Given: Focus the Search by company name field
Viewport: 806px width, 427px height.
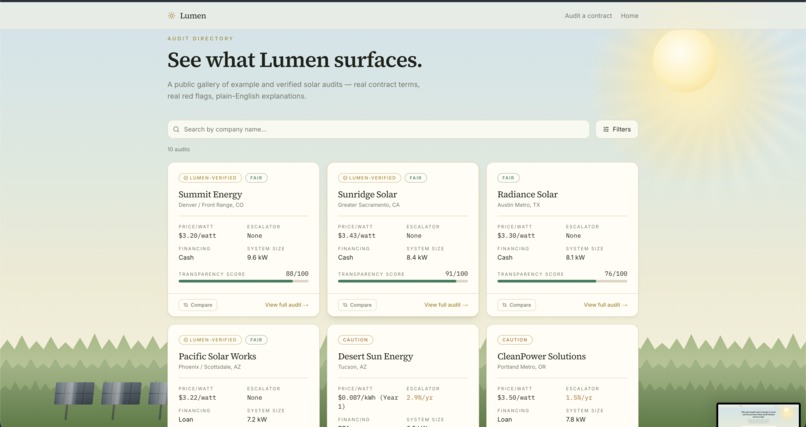Looking at the screenshot, I should (x=378, y=129).
